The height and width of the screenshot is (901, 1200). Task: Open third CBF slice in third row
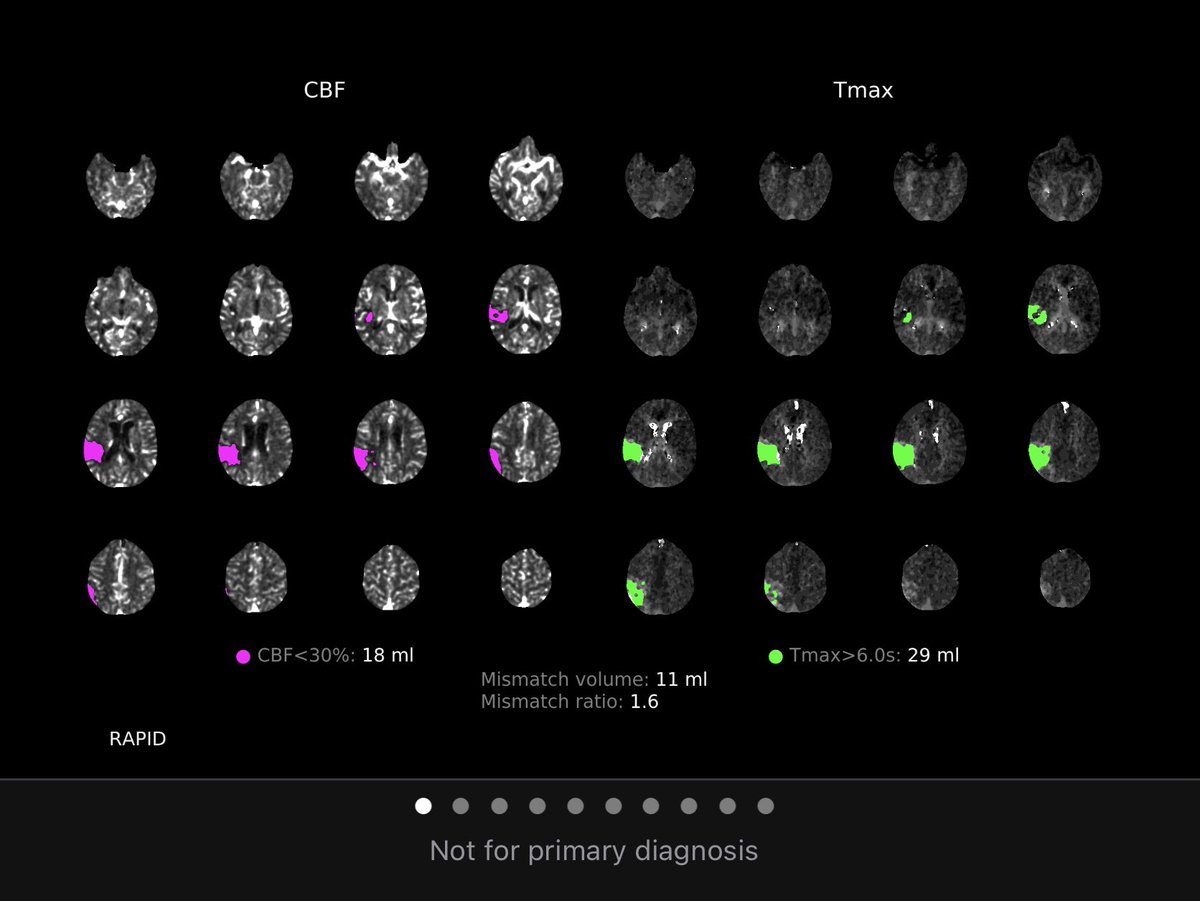[391, 442]
